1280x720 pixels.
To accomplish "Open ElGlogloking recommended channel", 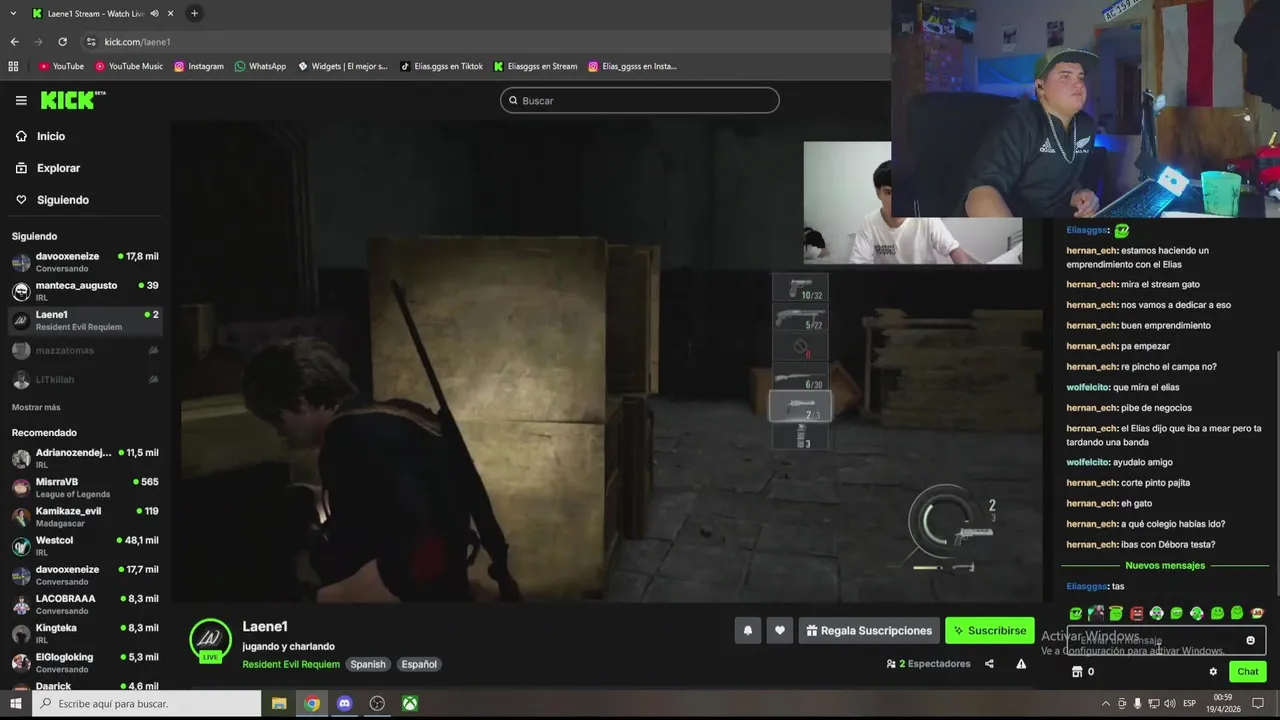I will [x=85, y=662].
